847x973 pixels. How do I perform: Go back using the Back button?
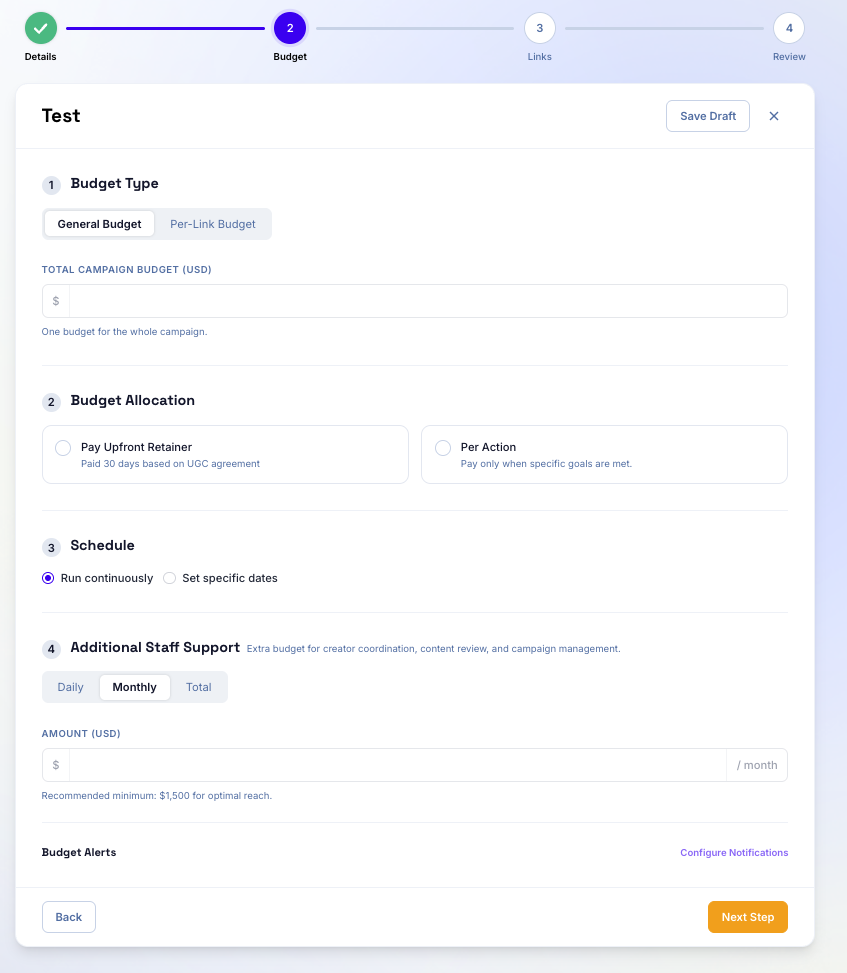point(69,917)
